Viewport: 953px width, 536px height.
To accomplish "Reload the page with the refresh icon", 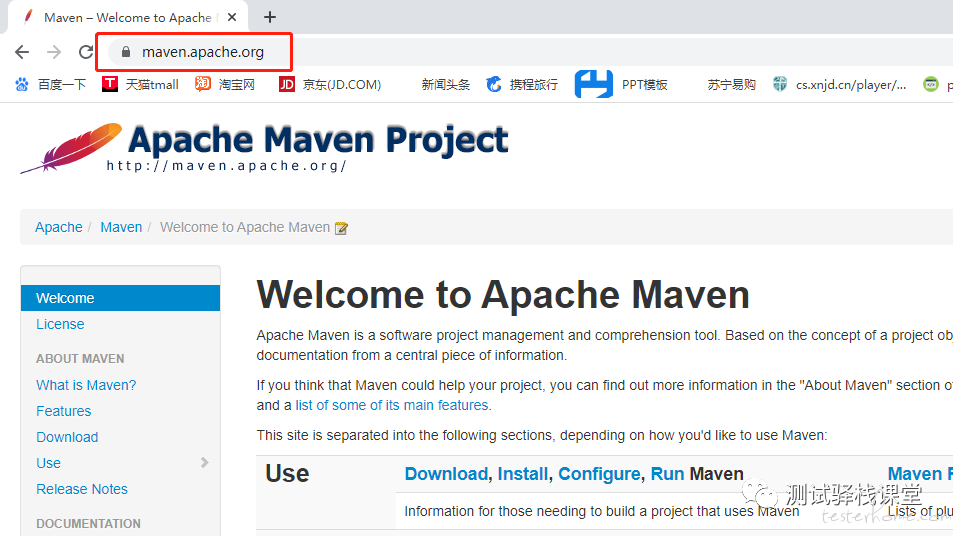I will [86, 52].
